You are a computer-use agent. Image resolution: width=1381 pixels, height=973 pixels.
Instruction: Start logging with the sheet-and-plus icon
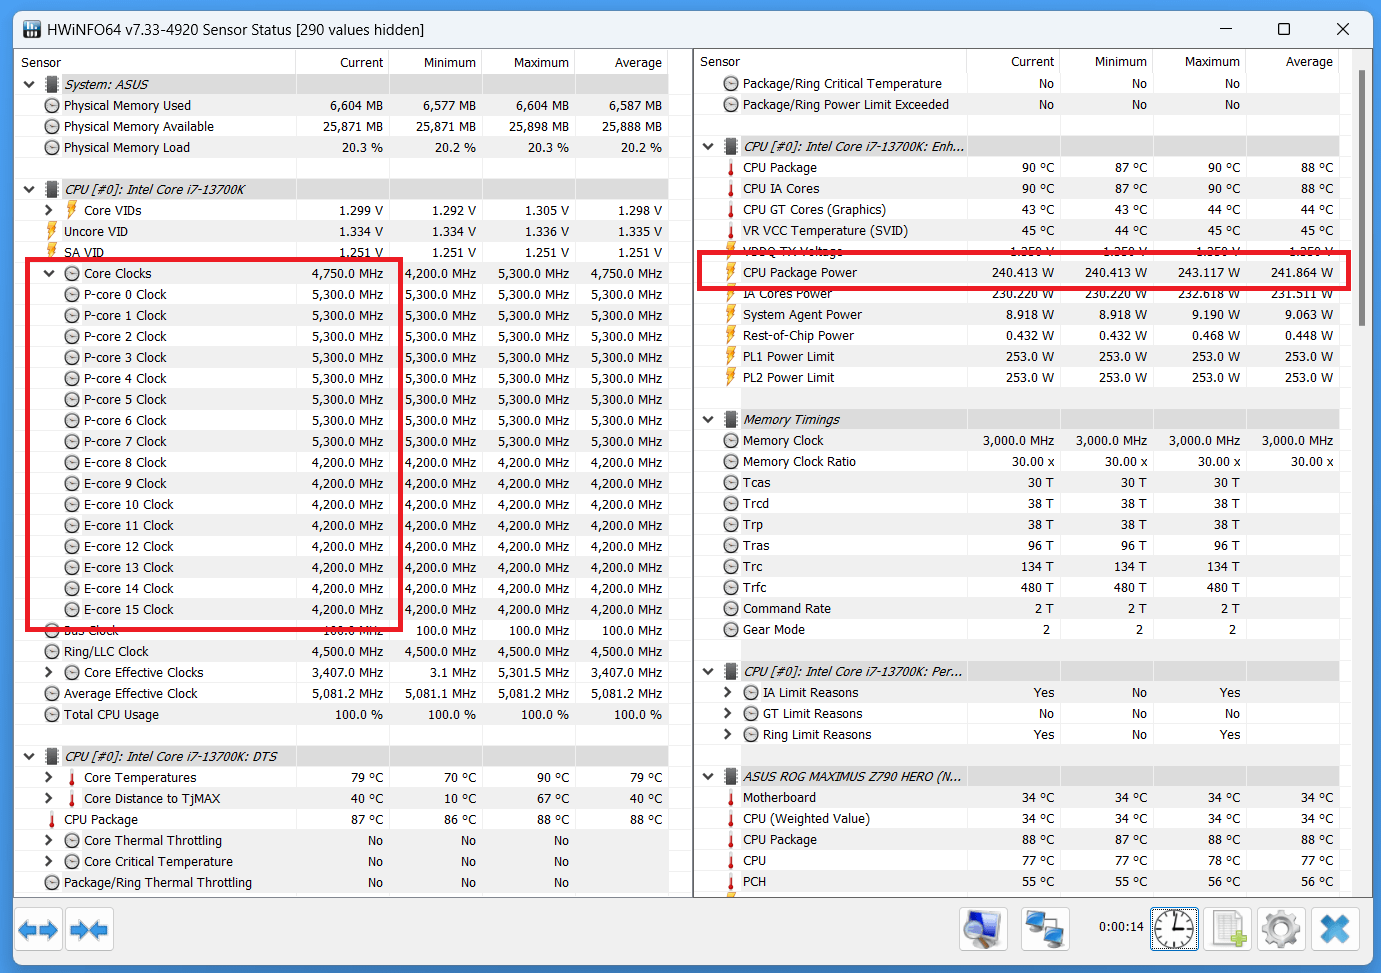pos(1228,929)
